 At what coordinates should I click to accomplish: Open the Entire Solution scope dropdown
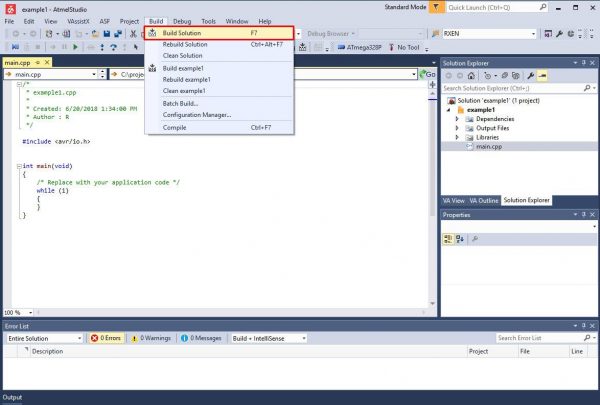44,338
